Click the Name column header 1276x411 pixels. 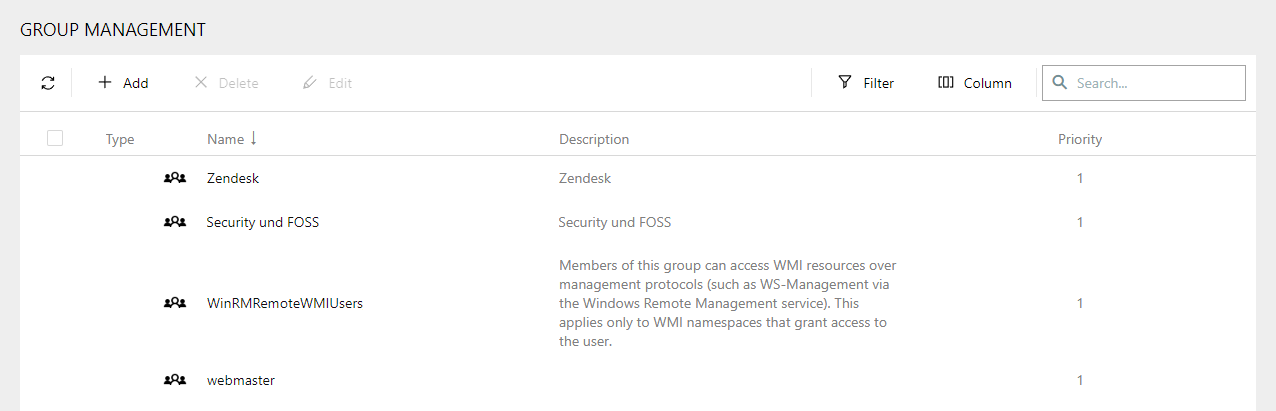click(x=225, y=139)
